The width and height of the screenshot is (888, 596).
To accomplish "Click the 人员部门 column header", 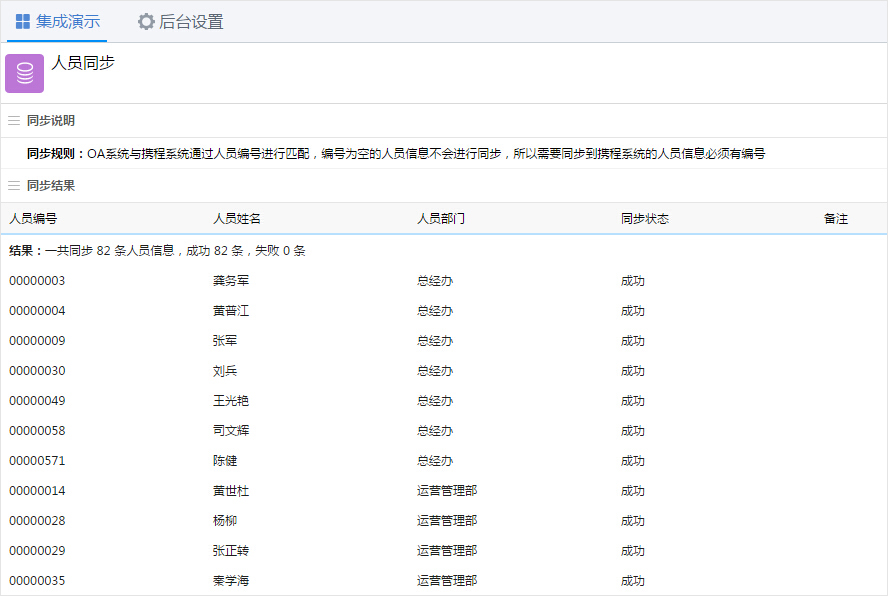I will click(x=441, y=219).
